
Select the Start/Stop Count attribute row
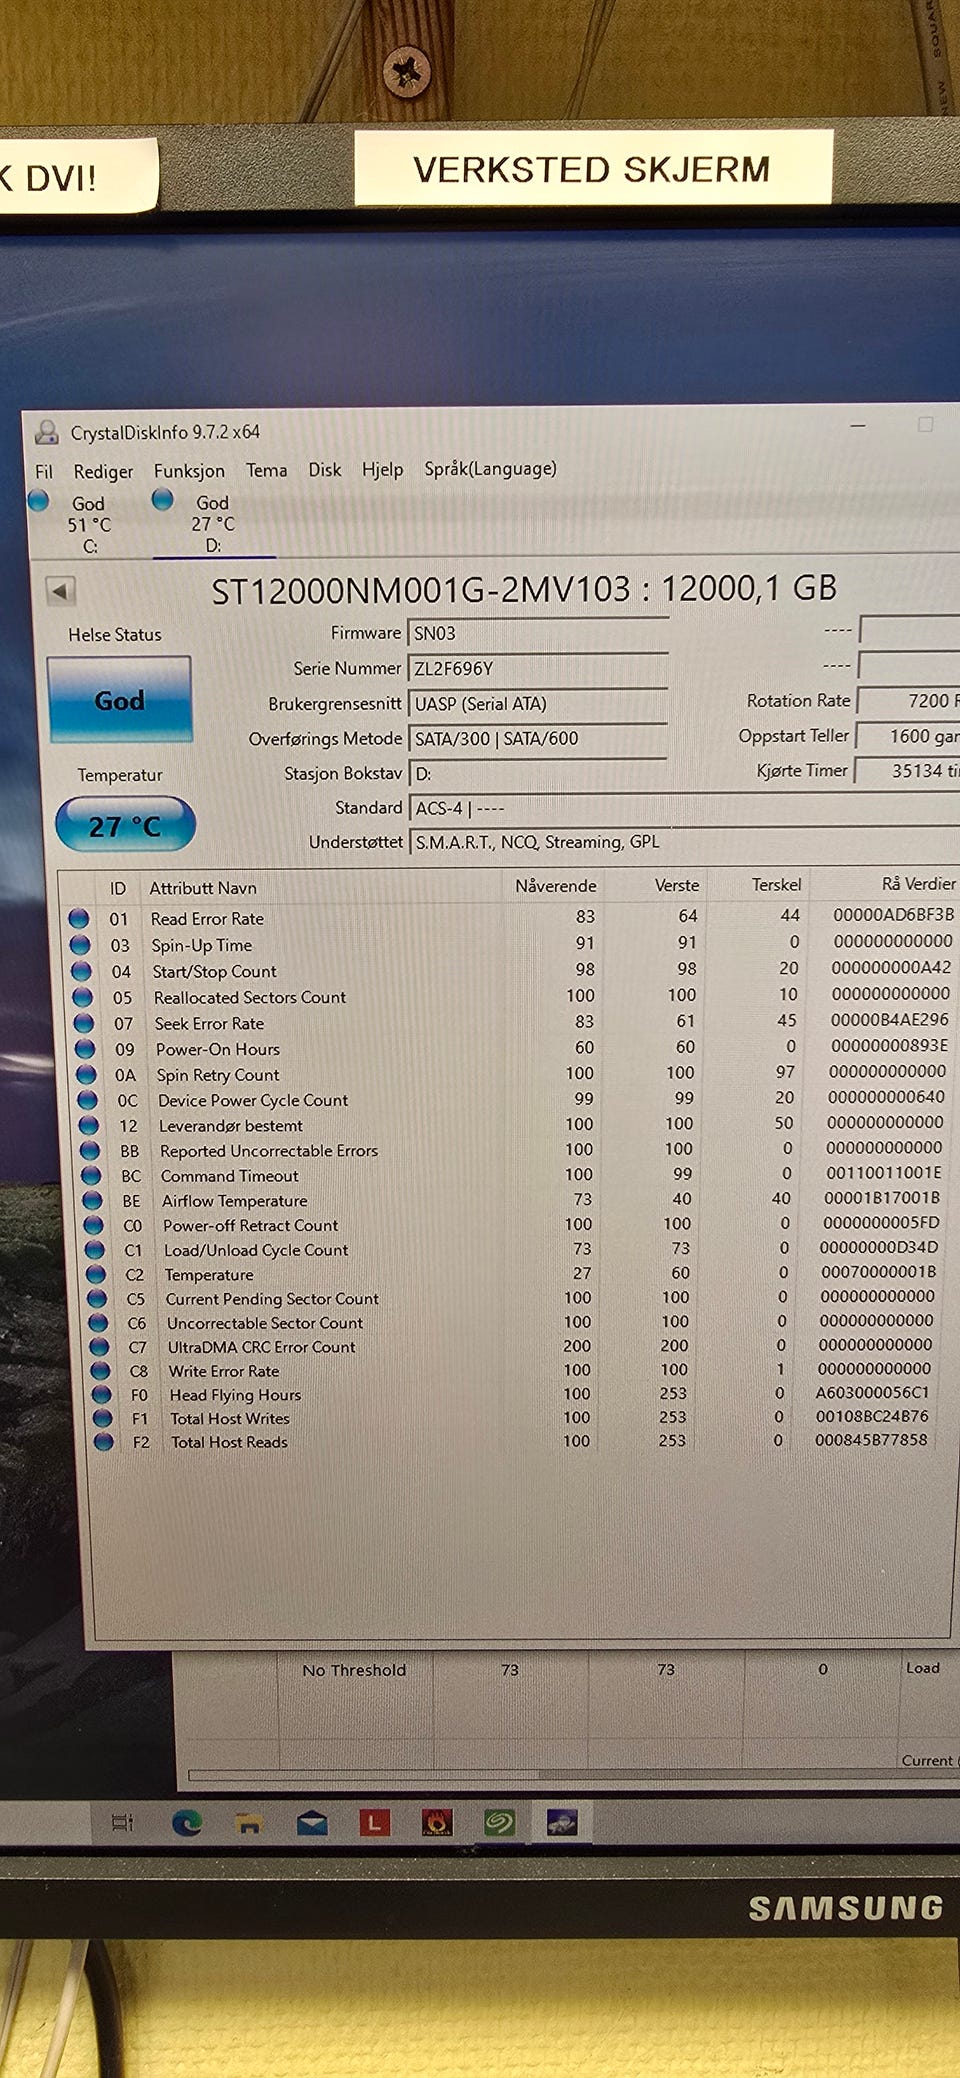click(x=510, y=970)
